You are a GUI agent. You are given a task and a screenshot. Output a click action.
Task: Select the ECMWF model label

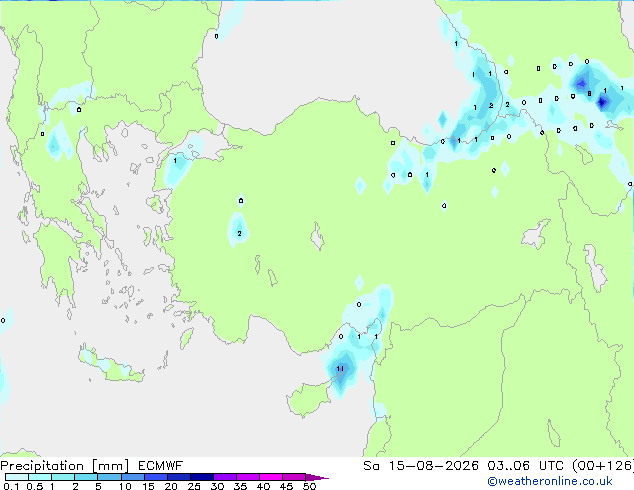coord(161,466)
